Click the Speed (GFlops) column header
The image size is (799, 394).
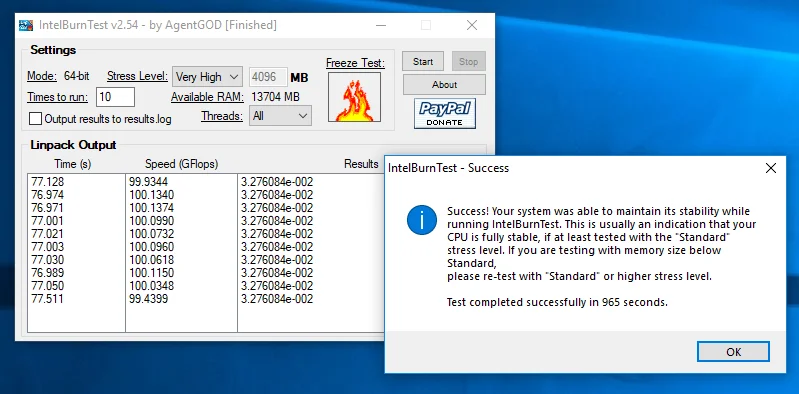tap(181, 164)
